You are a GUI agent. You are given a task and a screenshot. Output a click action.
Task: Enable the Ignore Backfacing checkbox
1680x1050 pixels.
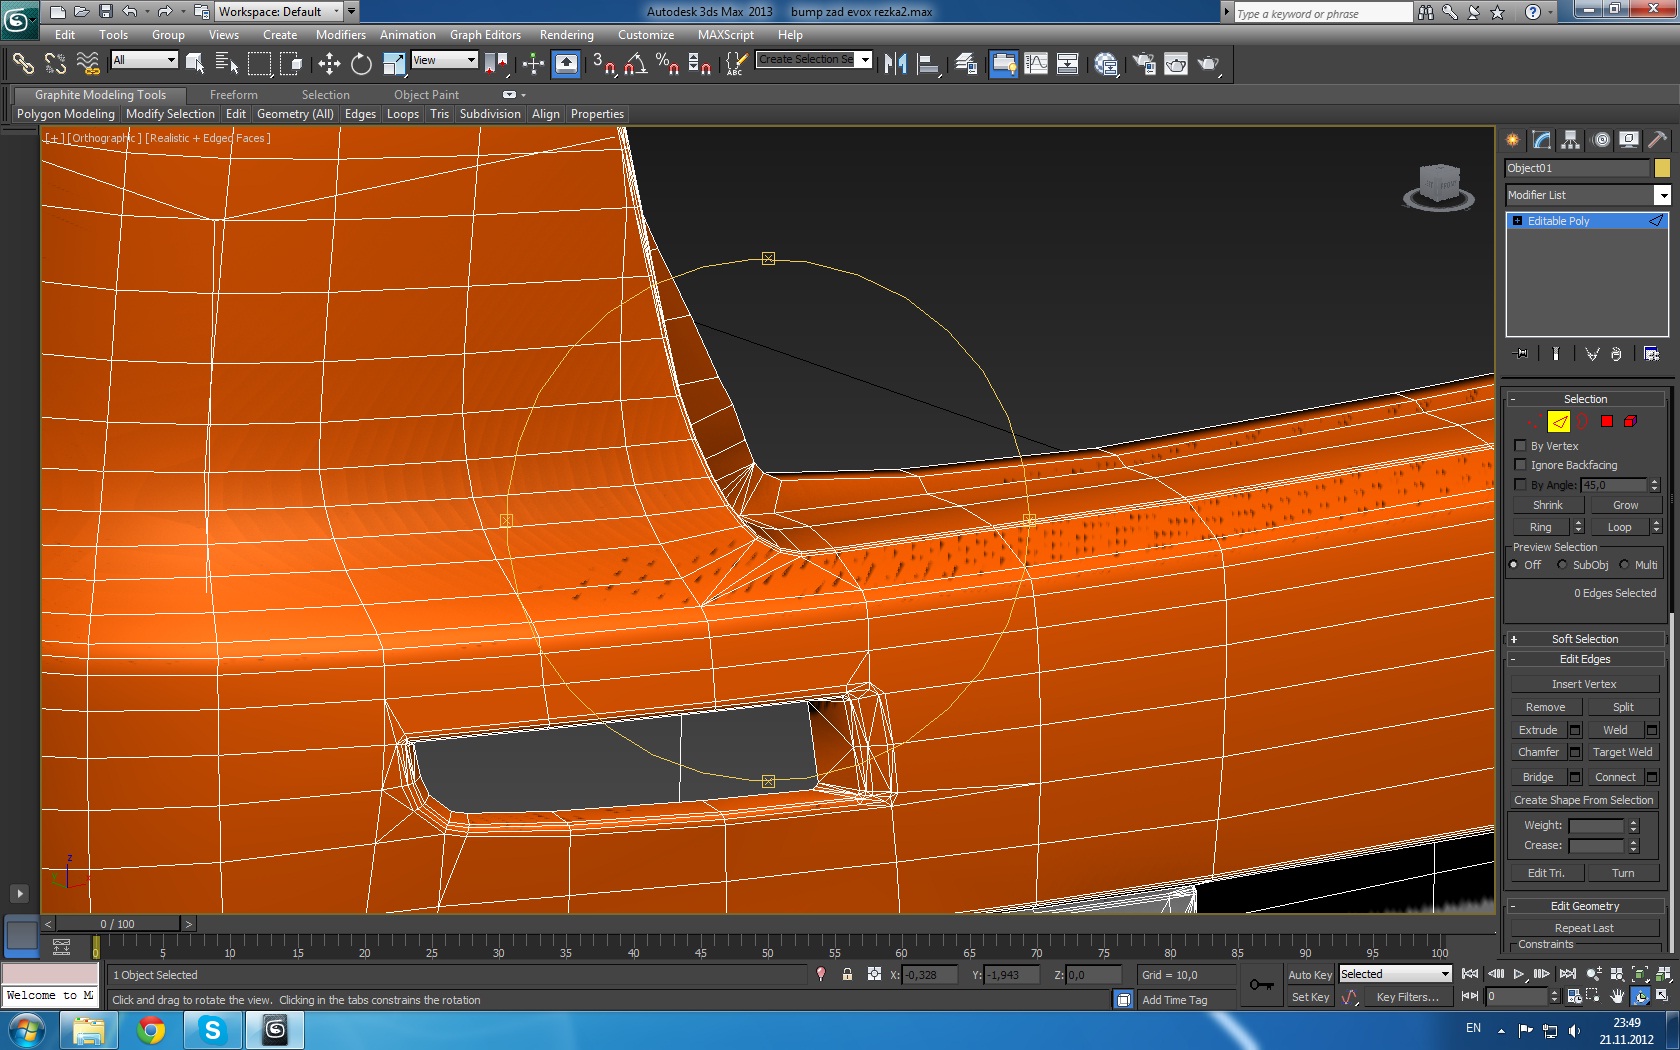click(x=1520, y=465)
